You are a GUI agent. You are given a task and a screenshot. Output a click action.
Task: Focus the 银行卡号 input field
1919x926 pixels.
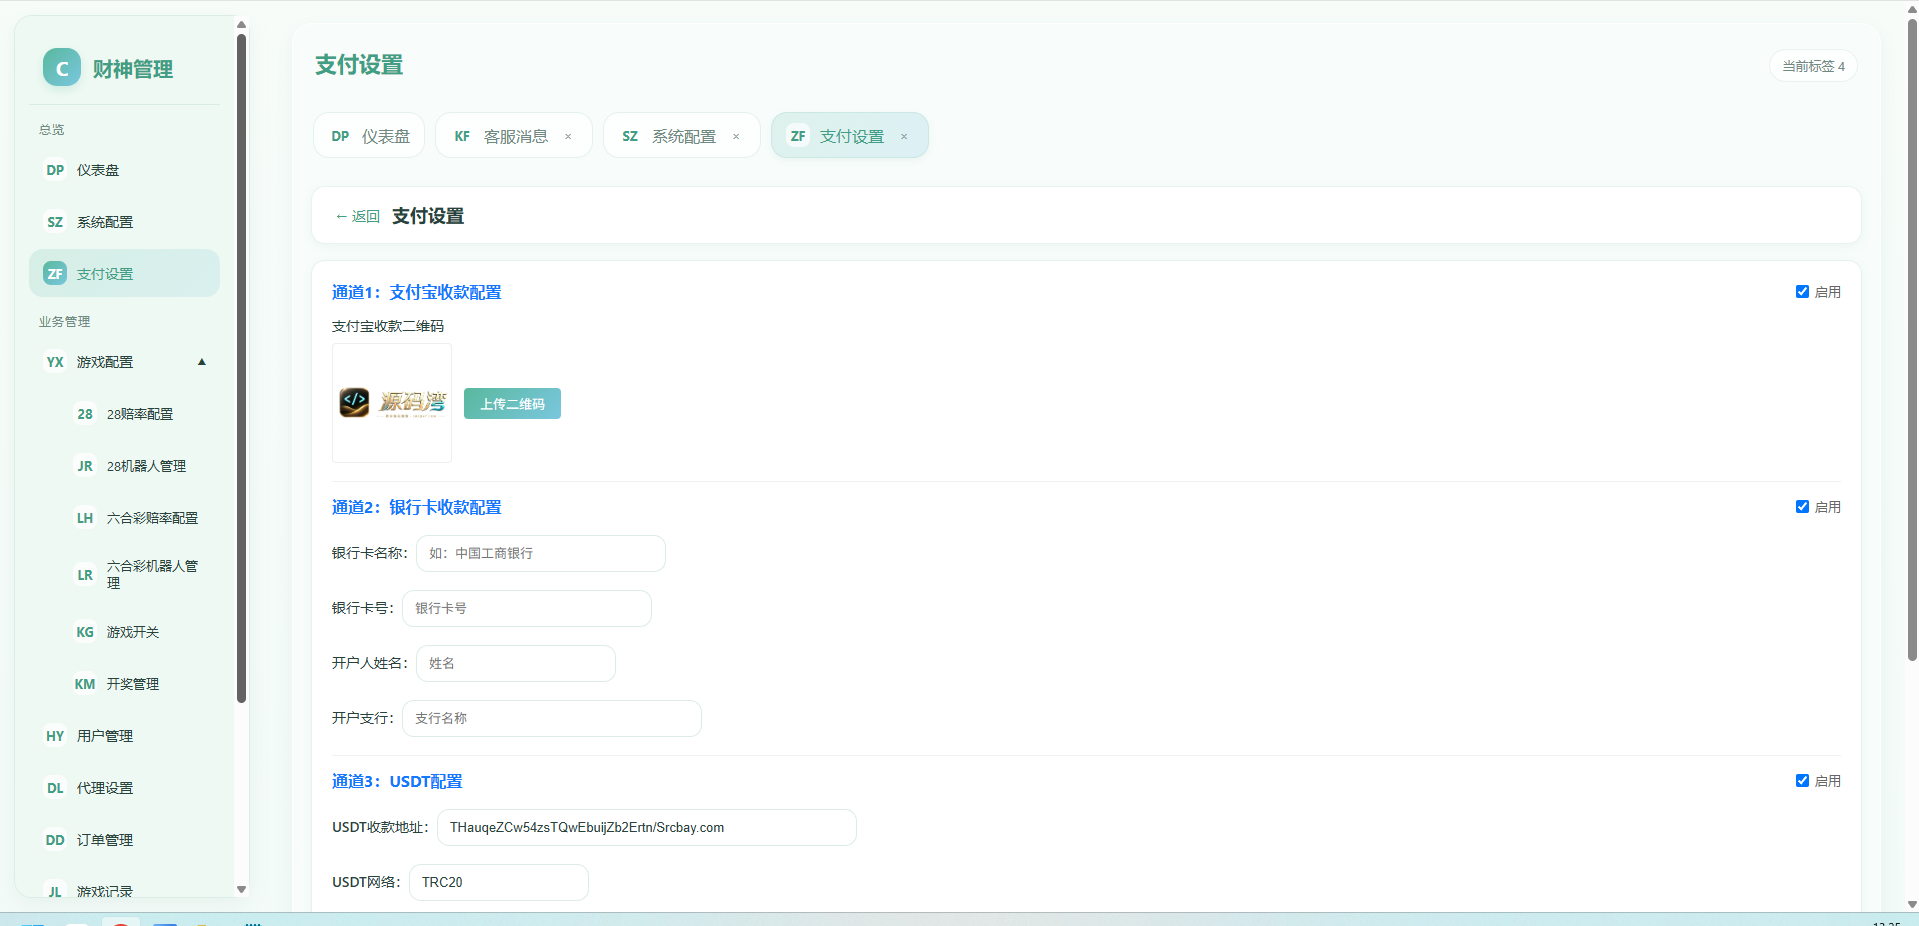pyautogui.click(x=527, y=608)
